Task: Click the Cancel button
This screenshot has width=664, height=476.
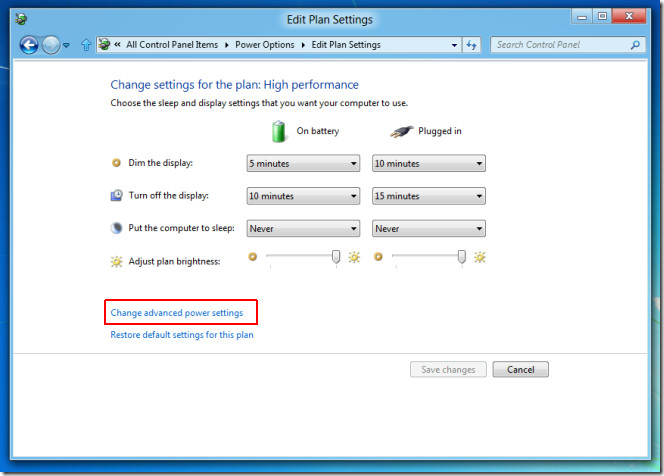Action: point(520,370)
